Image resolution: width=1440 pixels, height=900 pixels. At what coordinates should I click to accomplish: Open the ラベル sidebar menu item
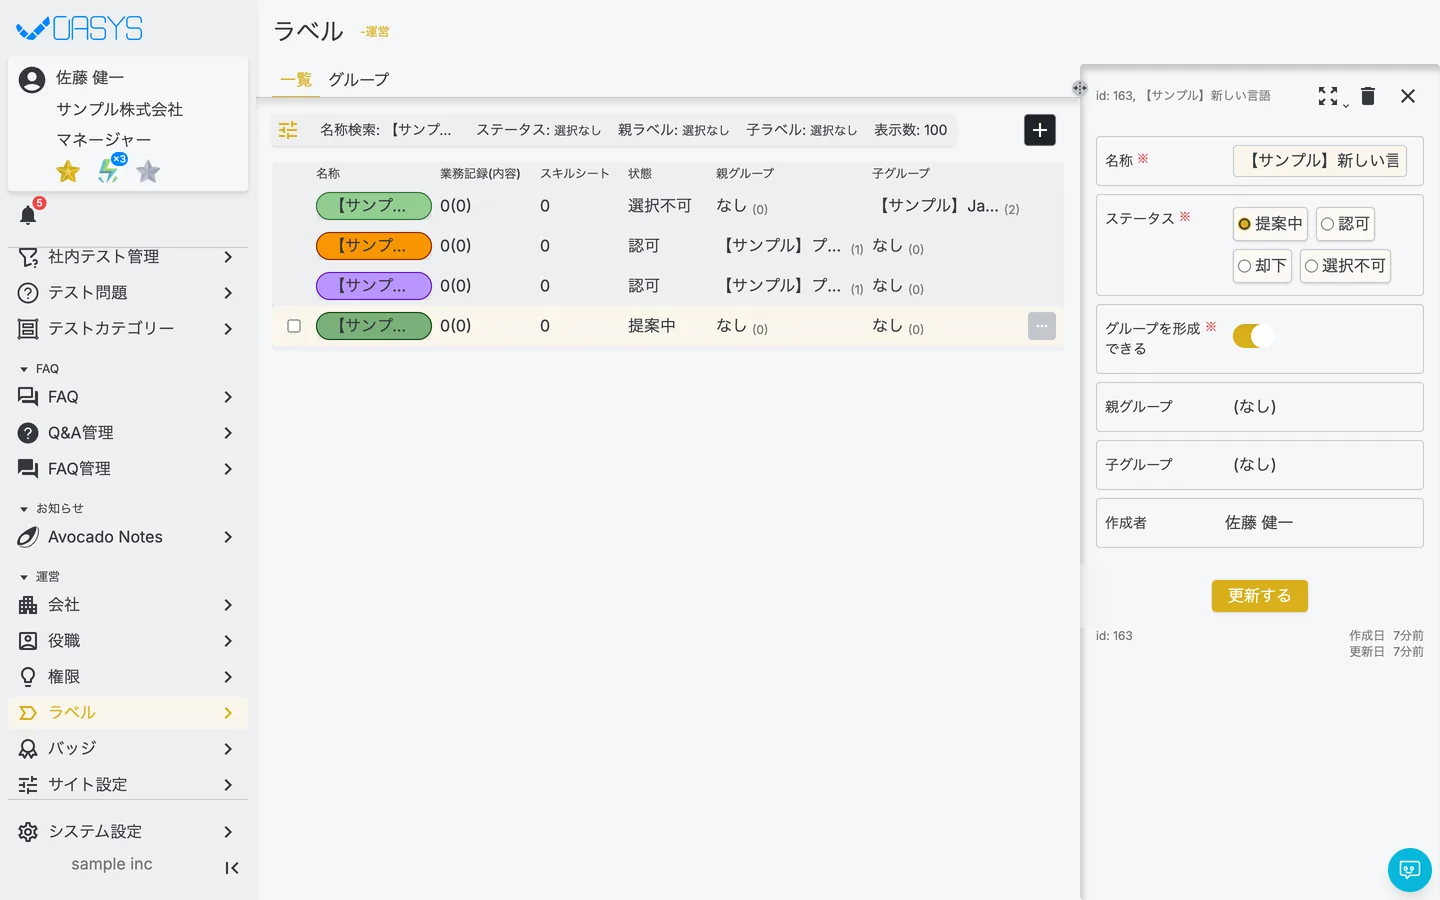coord(128,713)
